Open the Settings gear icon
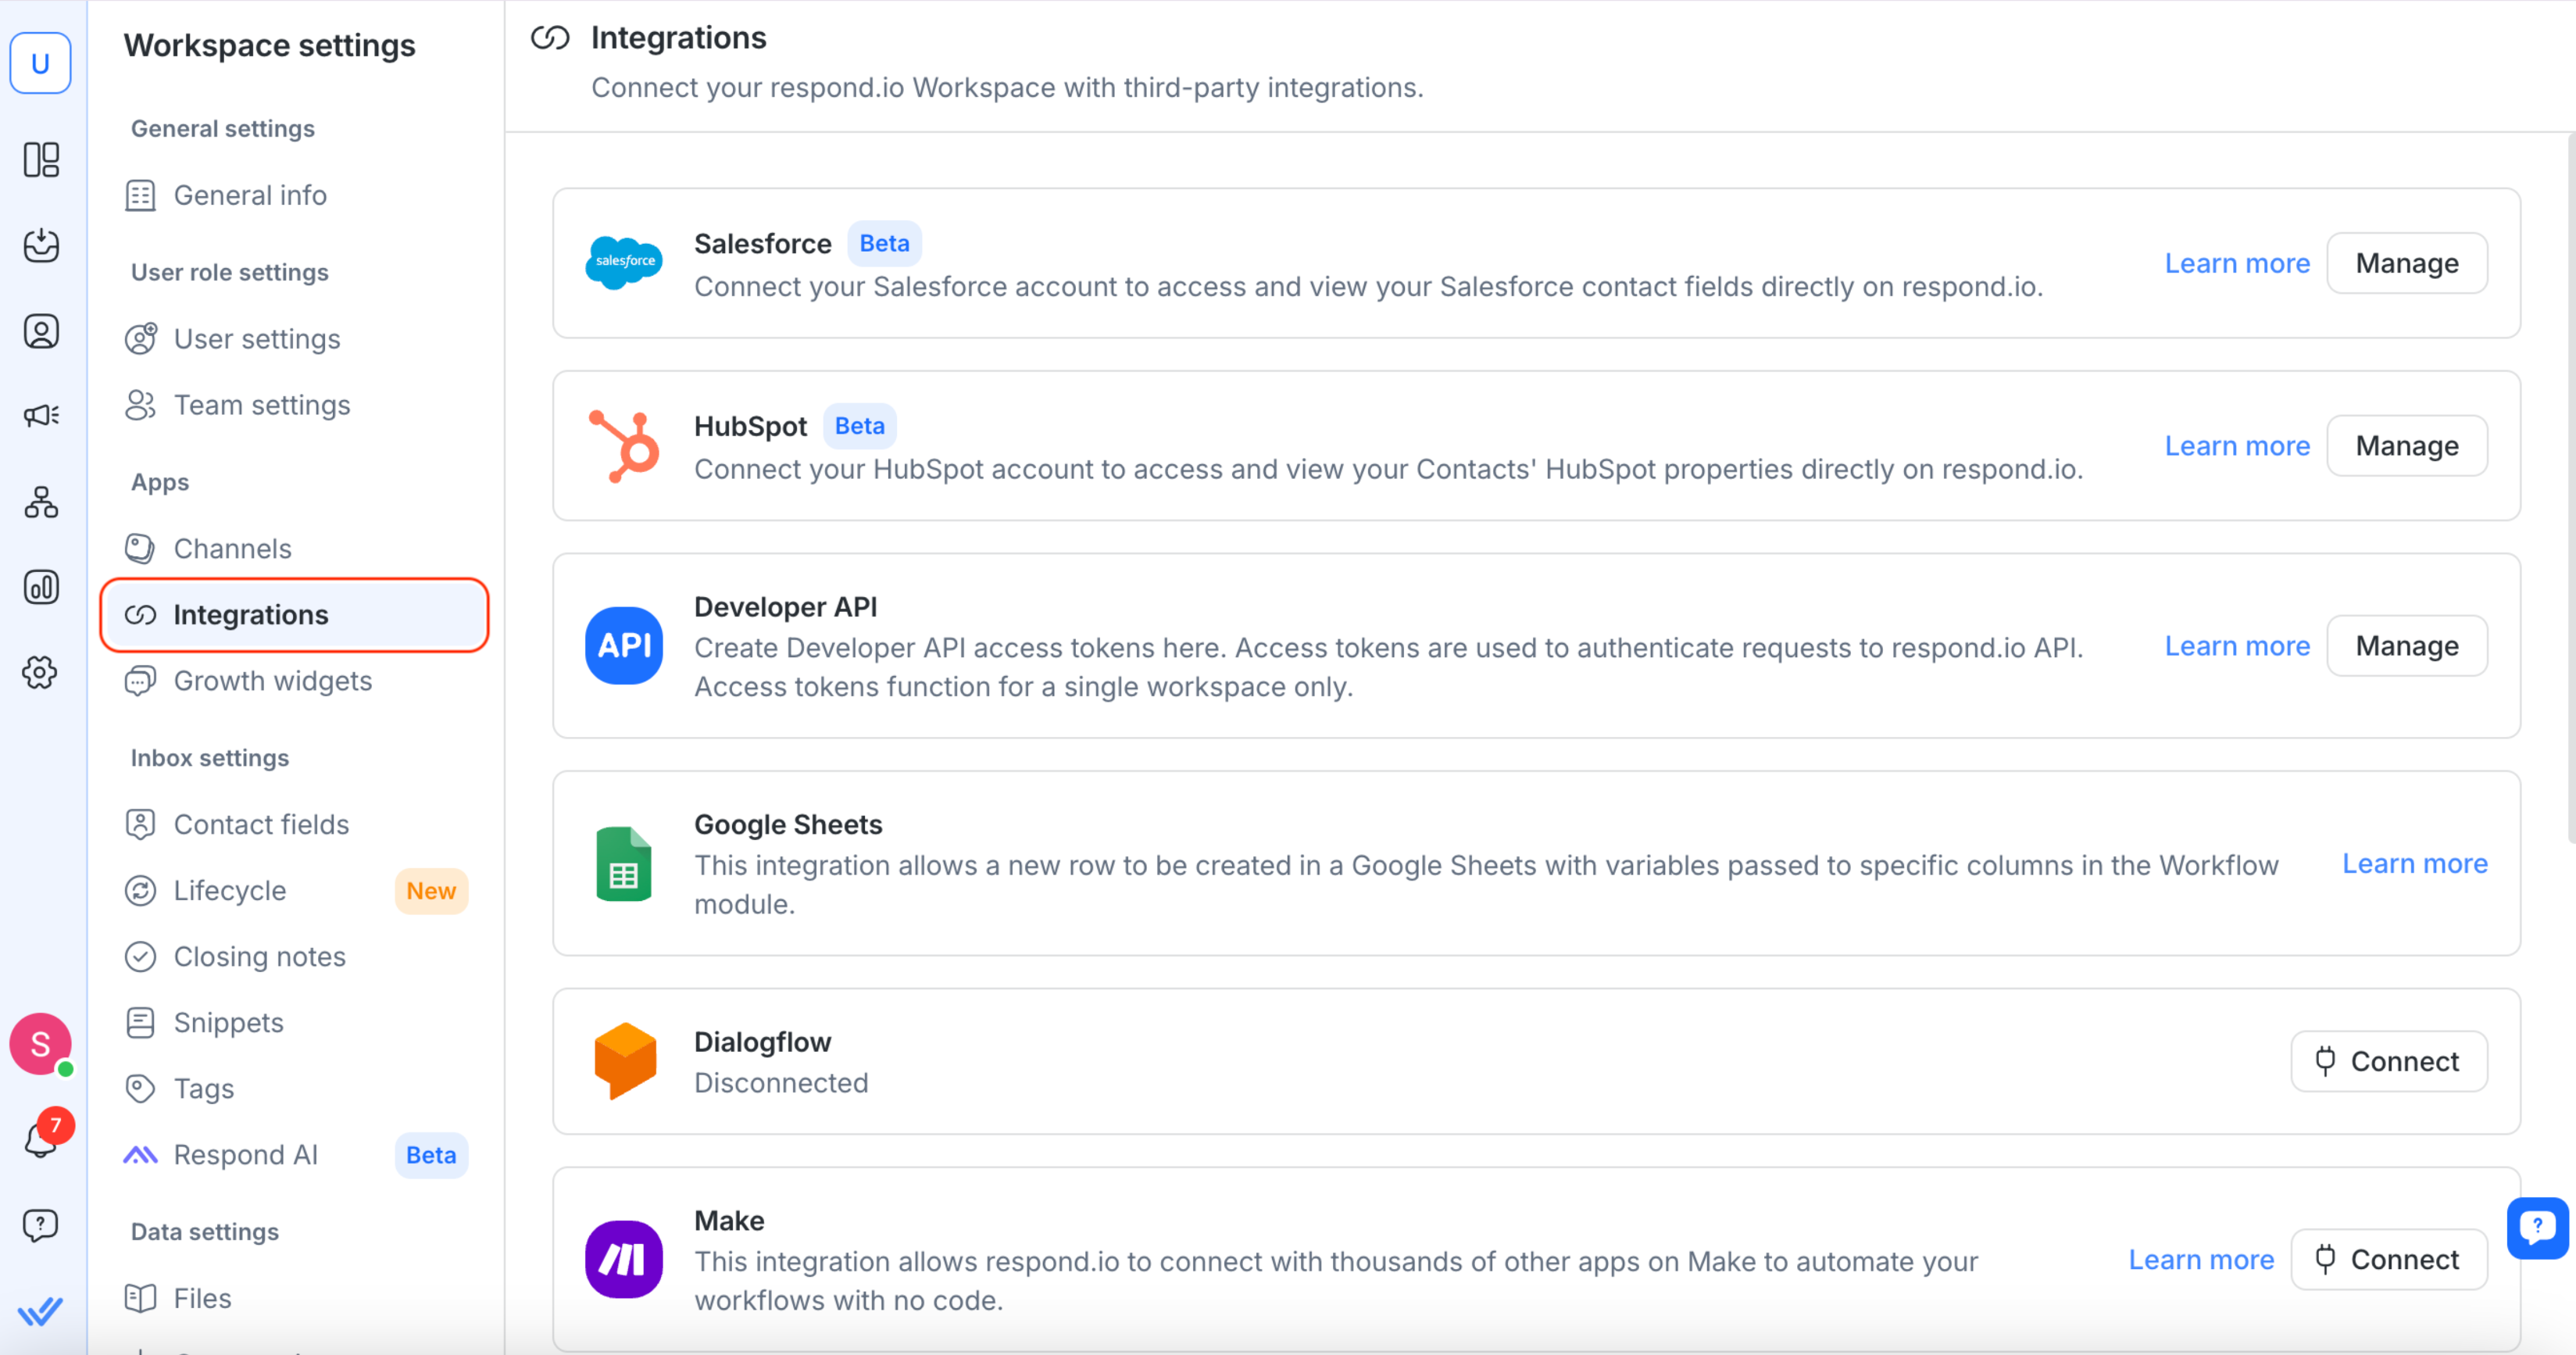The image size is (2576, 1355). (41, 672)
